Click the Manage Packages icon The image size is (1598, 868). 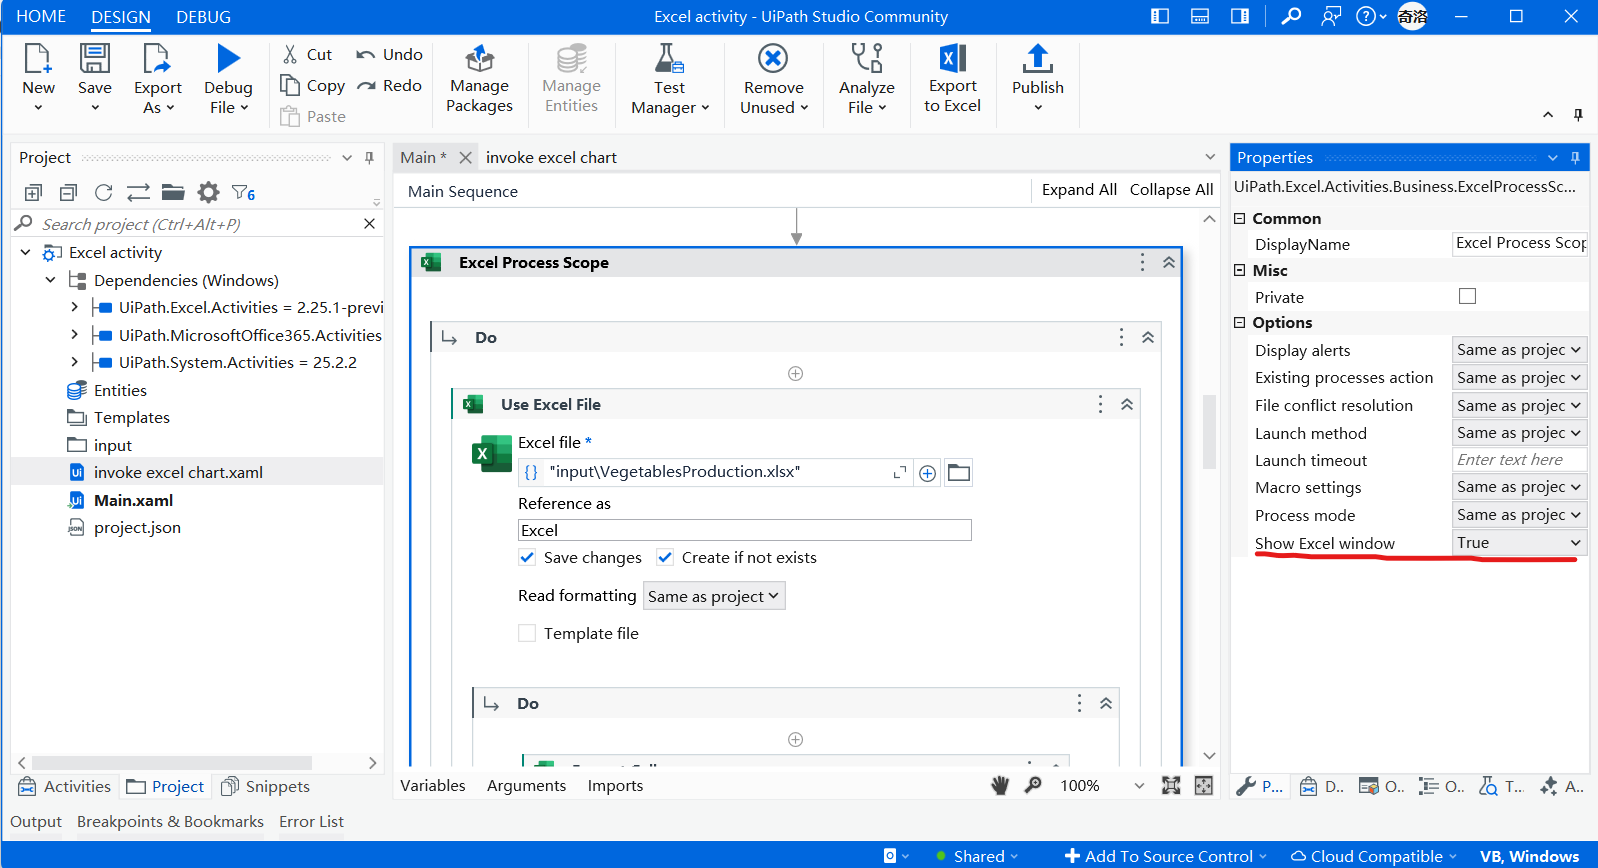click(x=479, y=60)
